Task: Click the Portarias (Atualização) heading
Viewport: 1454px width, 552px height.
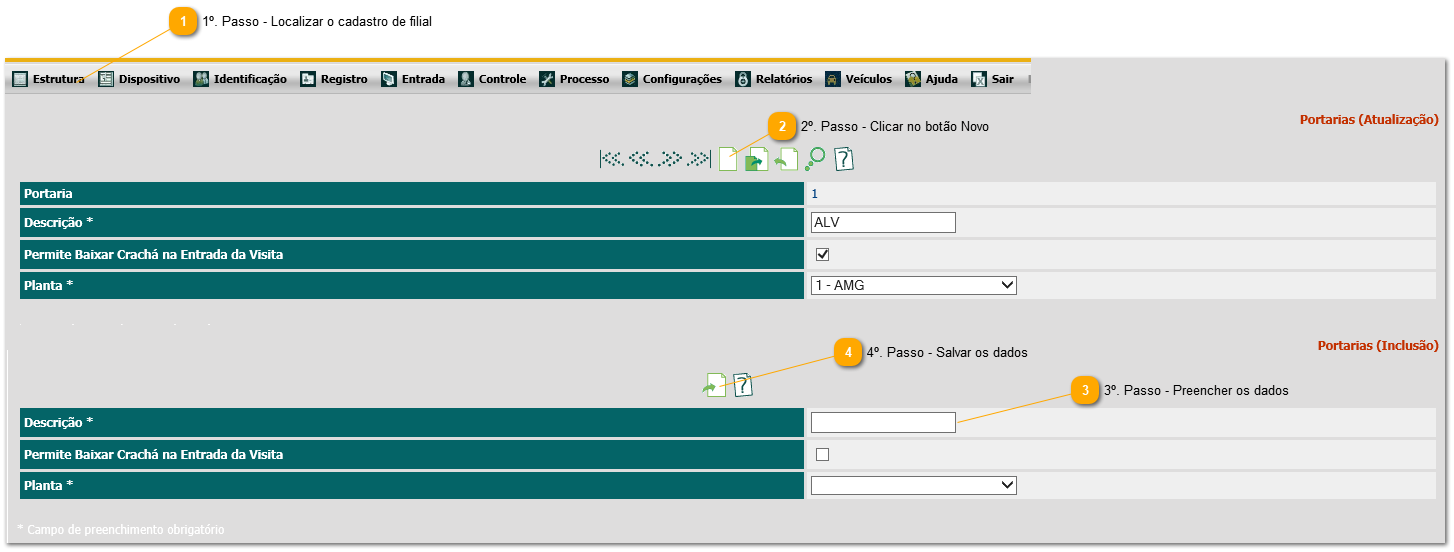Action: 1369,119
